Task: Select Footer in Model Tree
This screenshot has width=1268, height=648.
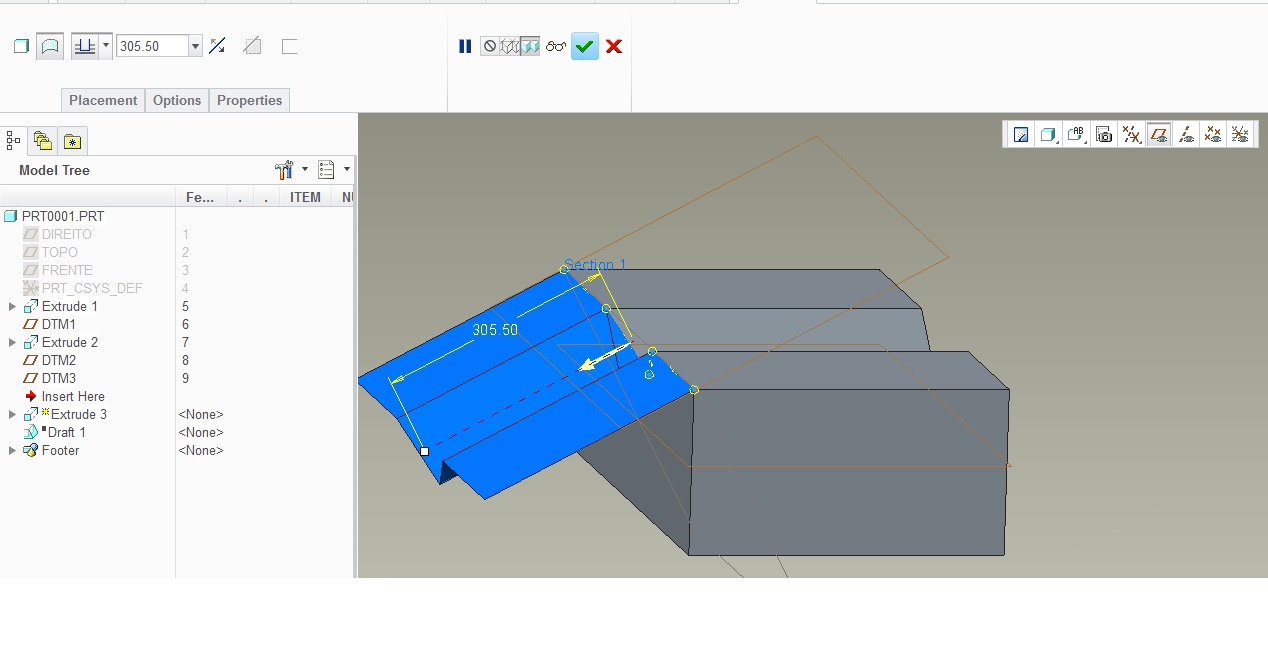Action: click(51, 450)
